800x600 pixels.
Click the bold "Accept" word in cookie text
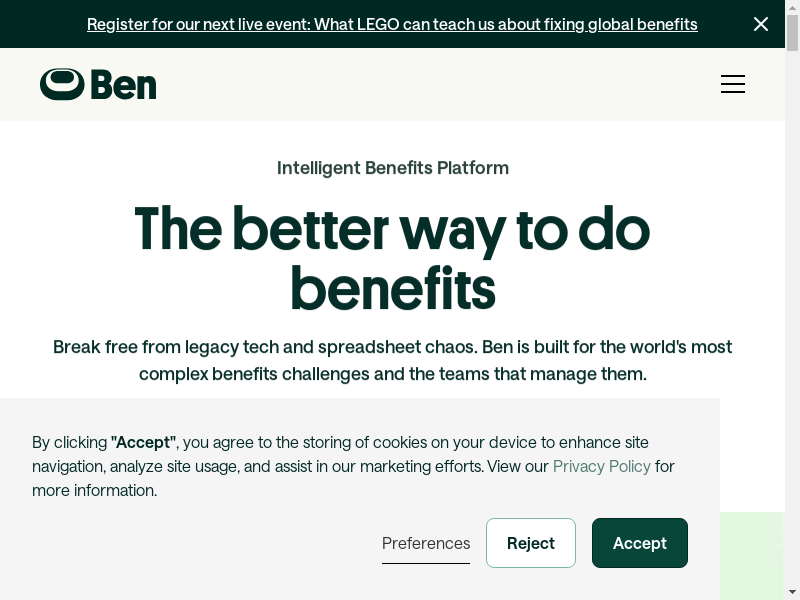tap(143, 442)
